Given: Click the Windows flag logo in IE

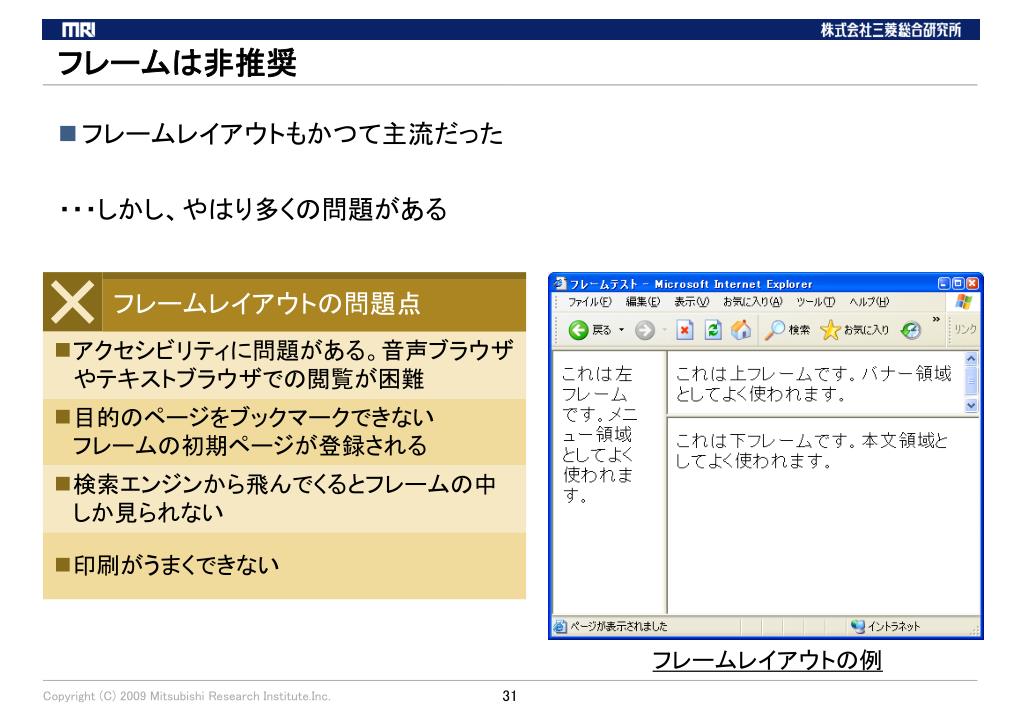Looking at the screenshot, I should click(x=963, y=301).
